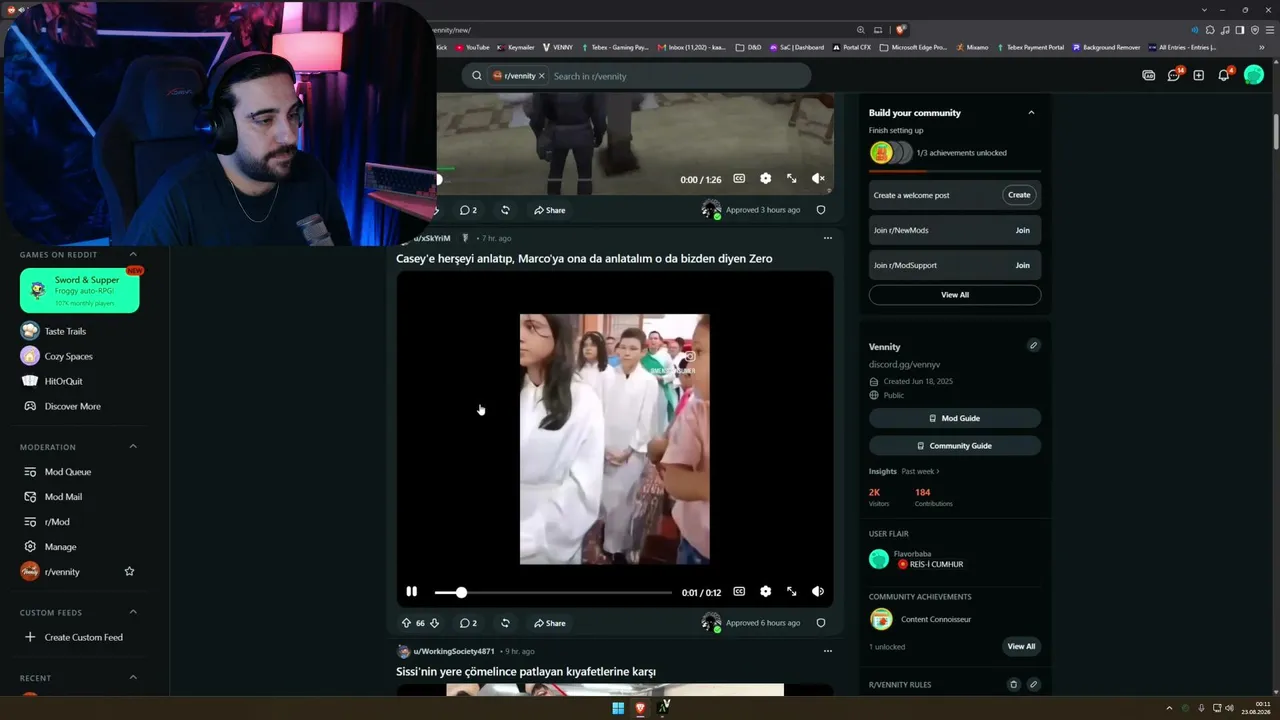
Task: Open comments on post approved 3 hours ago
Action: (x=468, y=210)
